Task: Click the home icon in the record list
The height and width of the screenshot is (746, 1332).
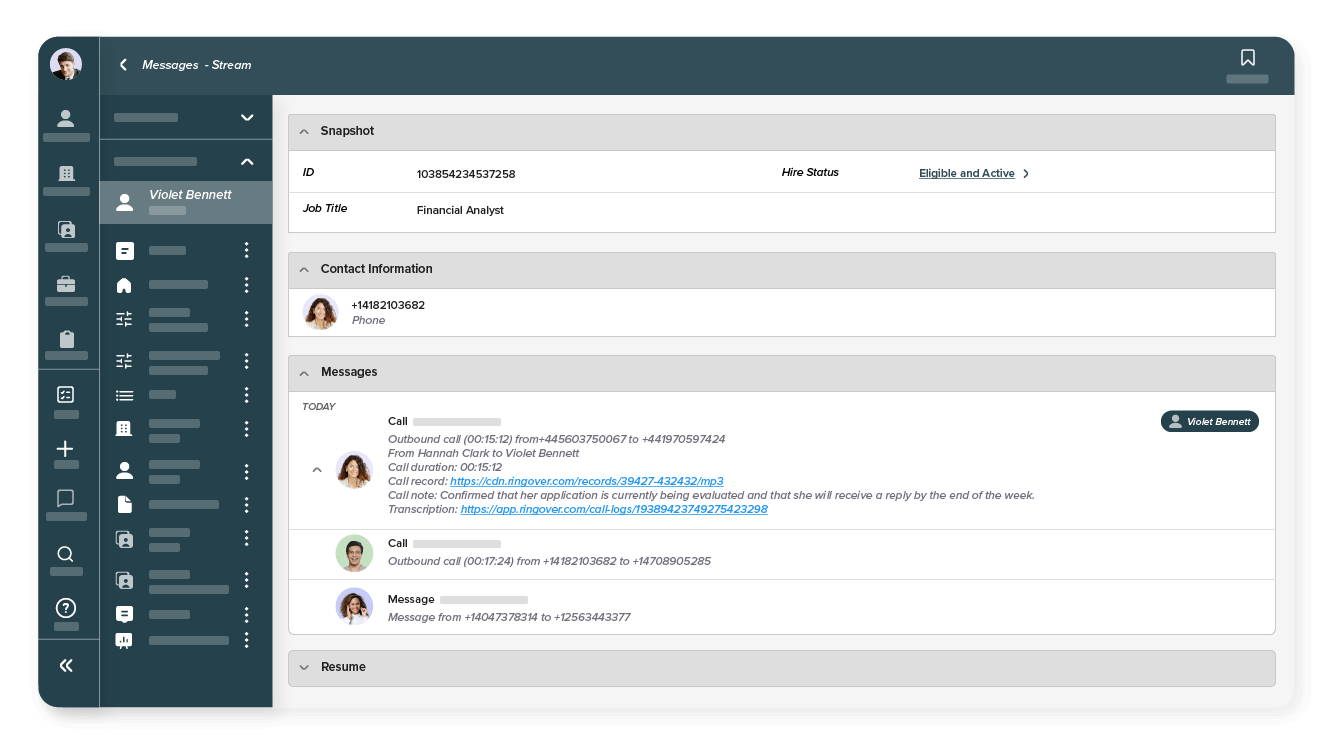Action: click(x=124, y=284)
